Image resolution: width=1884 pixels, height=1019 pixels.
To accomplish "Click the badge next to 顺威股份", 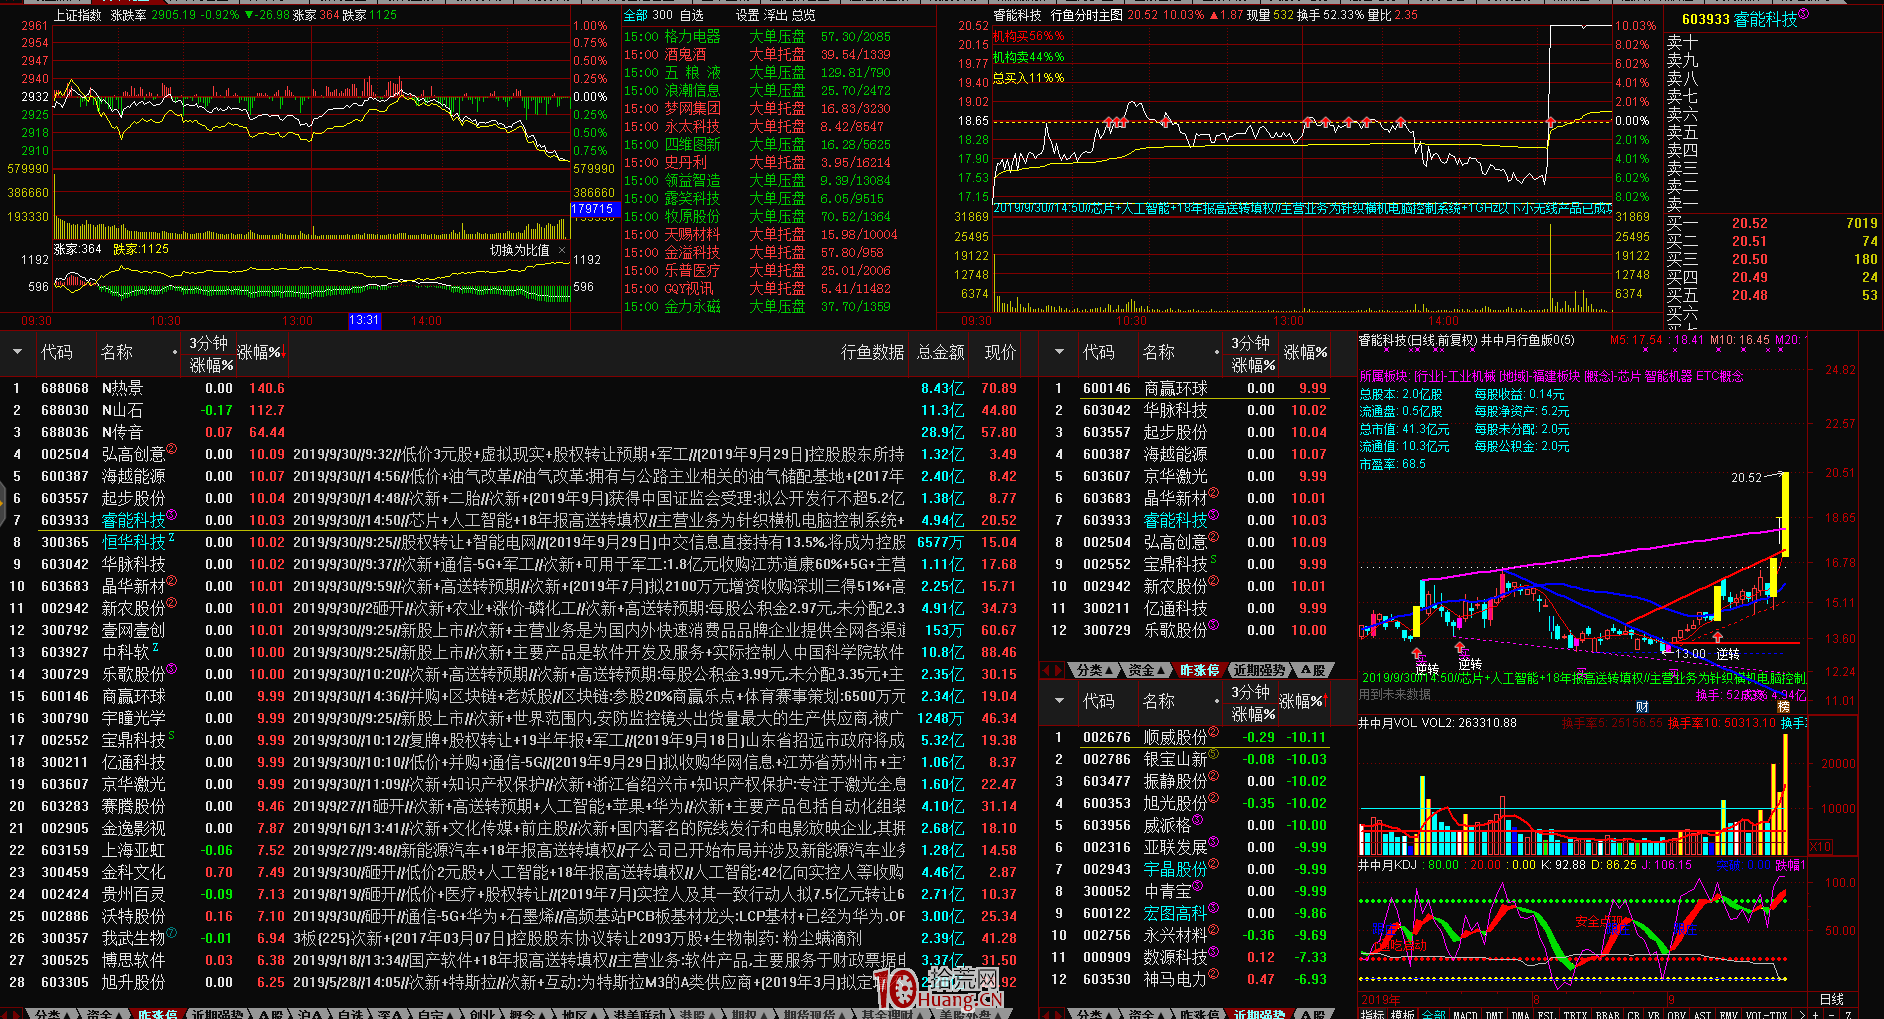I will pos(1213,732).
